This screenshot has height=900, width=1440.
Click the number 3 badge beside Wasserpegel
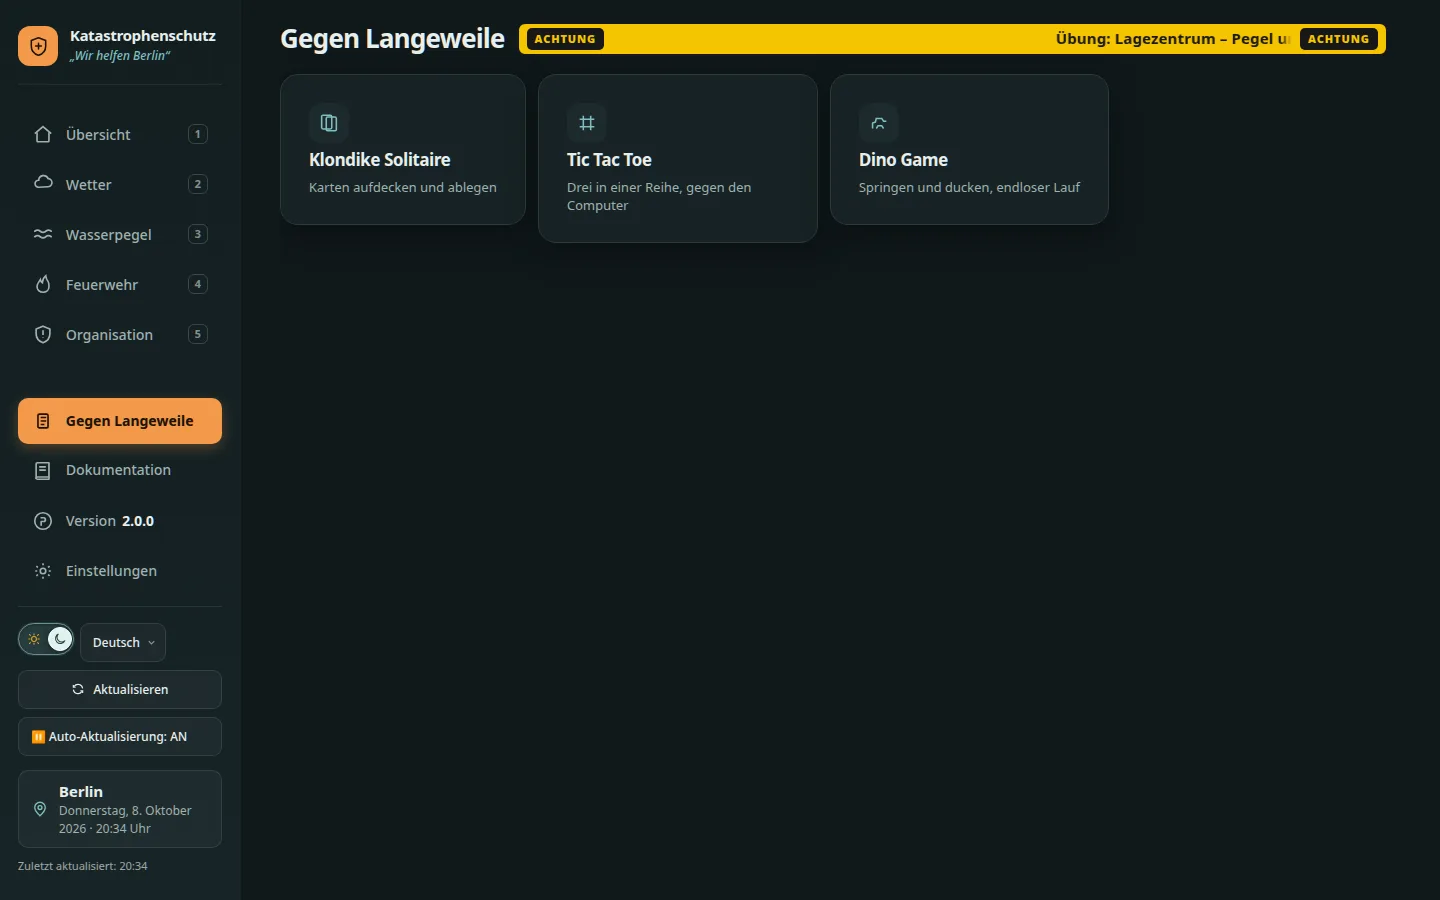pyautogui.click(x=198, y=234)
